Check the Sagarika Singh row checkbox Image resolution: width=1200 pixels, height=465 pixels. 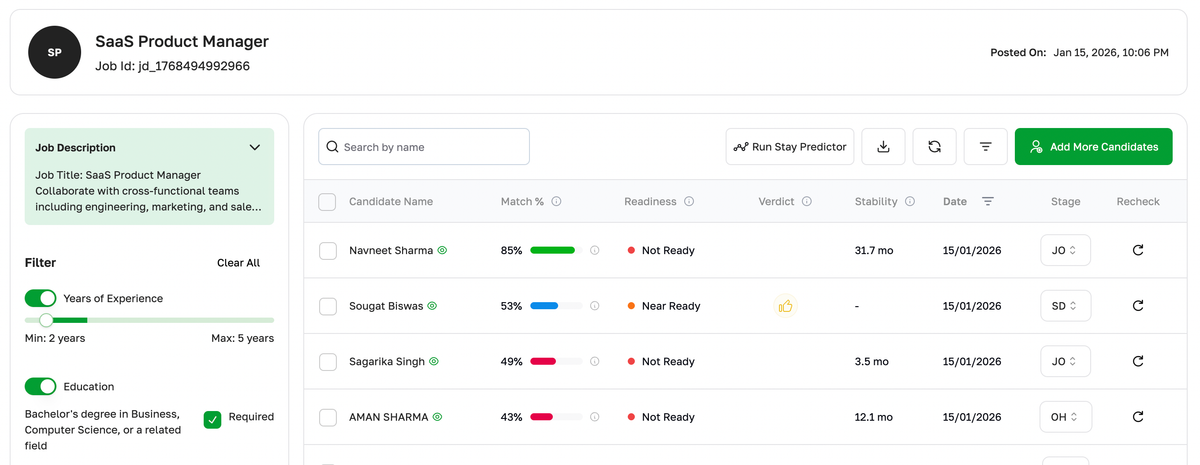pyautogui.click(x=328, y=361)
